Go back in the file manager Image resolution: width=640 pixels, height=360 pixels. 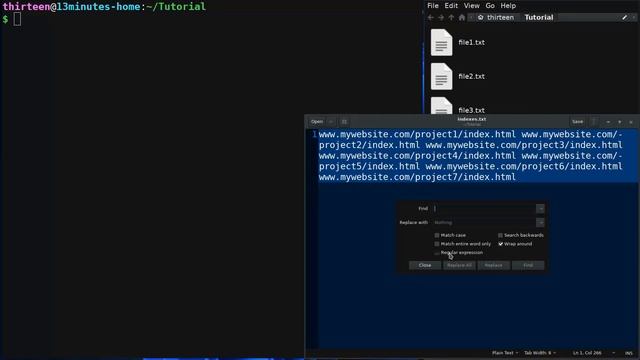point(431,18)
